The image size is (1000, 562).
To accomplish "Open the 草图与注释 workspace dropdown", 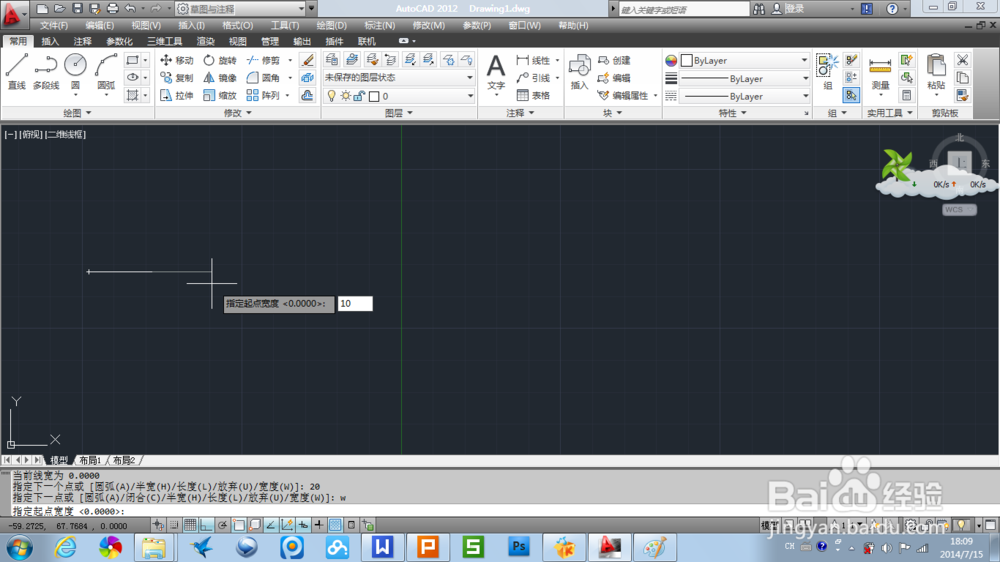I will (240, 8).
